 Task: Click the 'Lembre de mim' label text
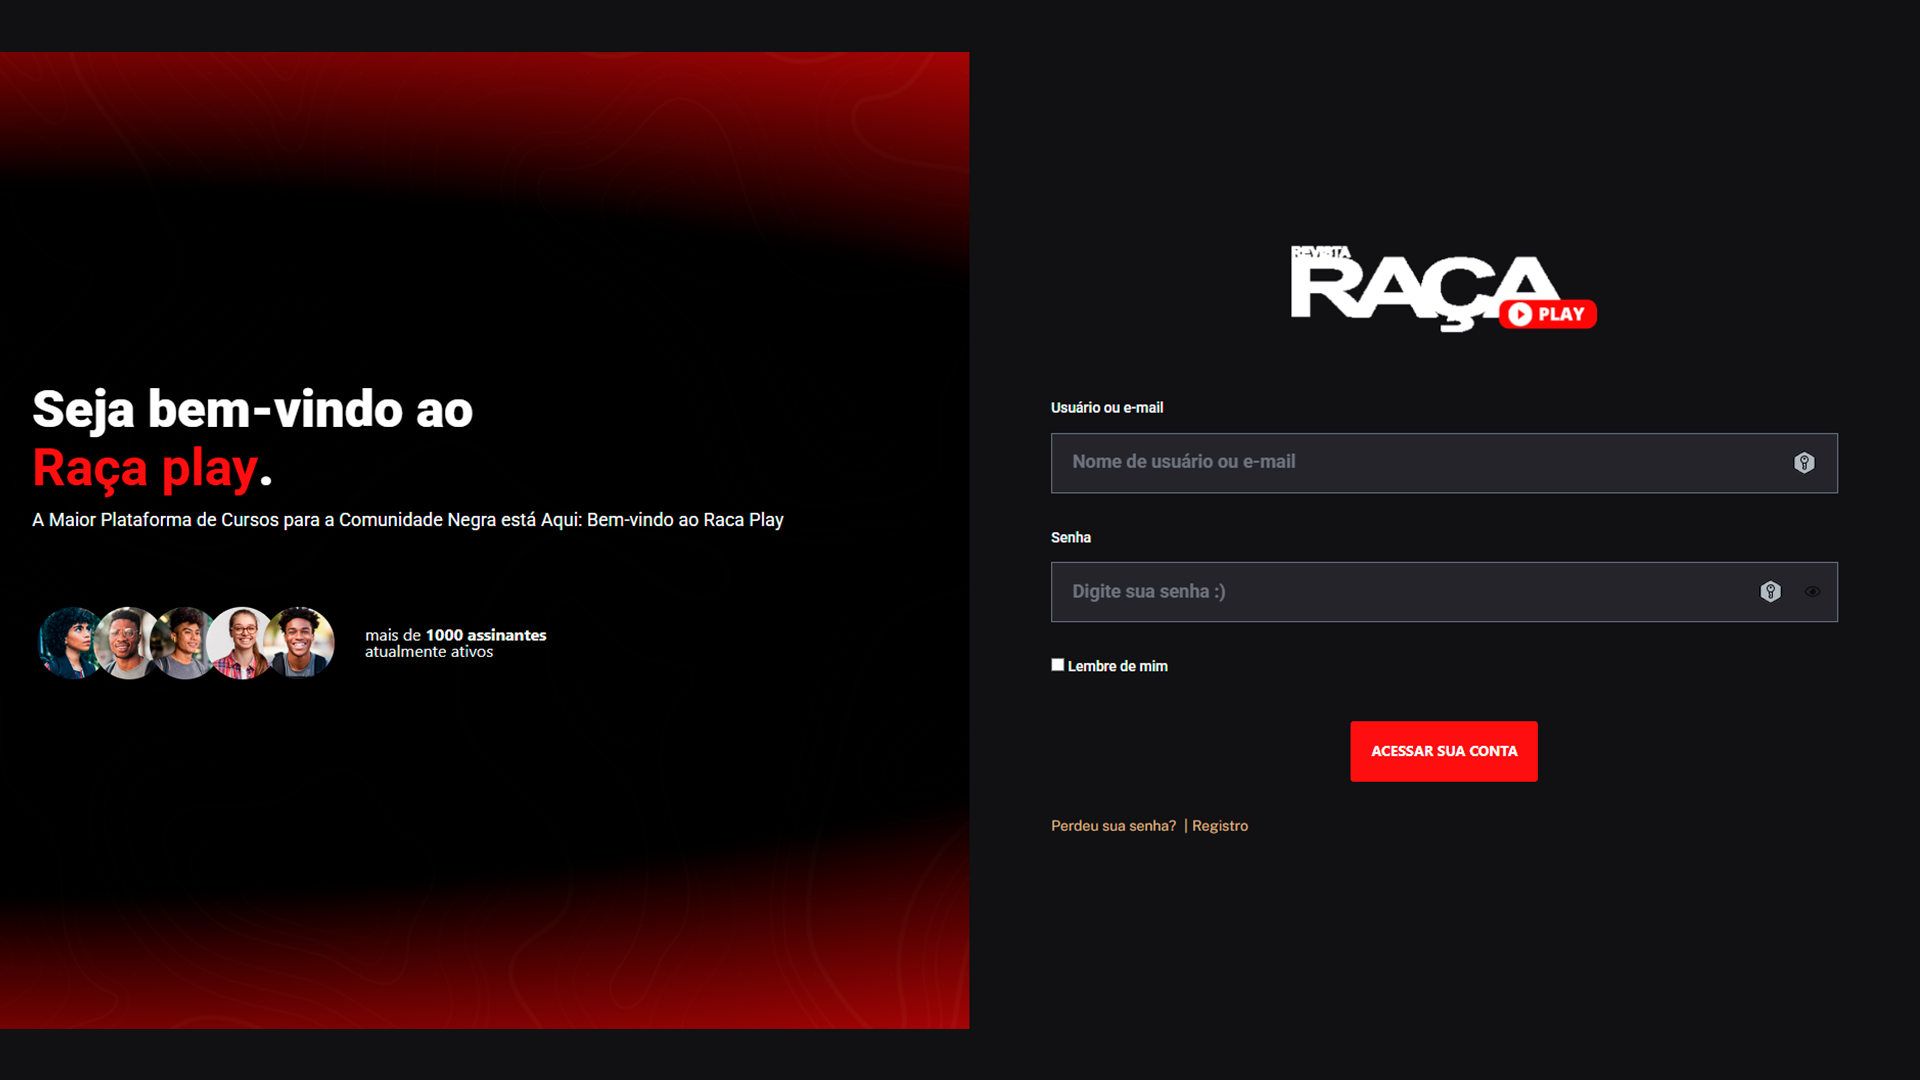click(1118, 666)
